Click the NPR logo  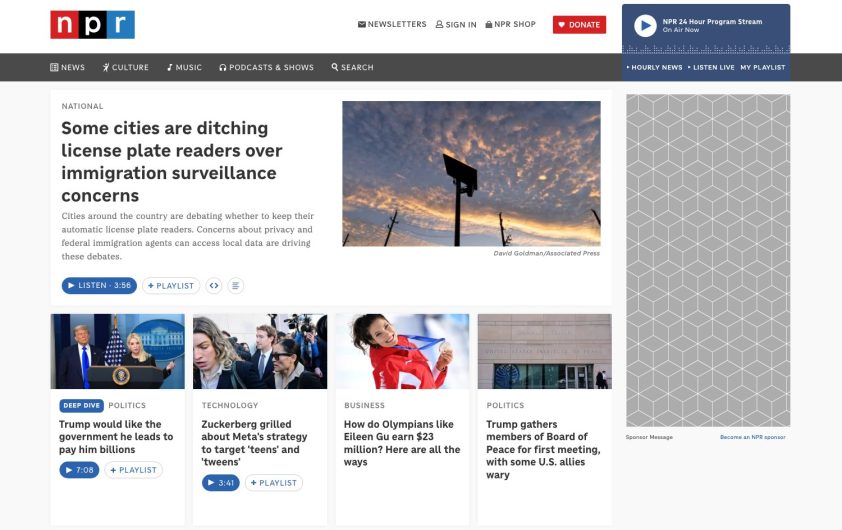point(92,25)
